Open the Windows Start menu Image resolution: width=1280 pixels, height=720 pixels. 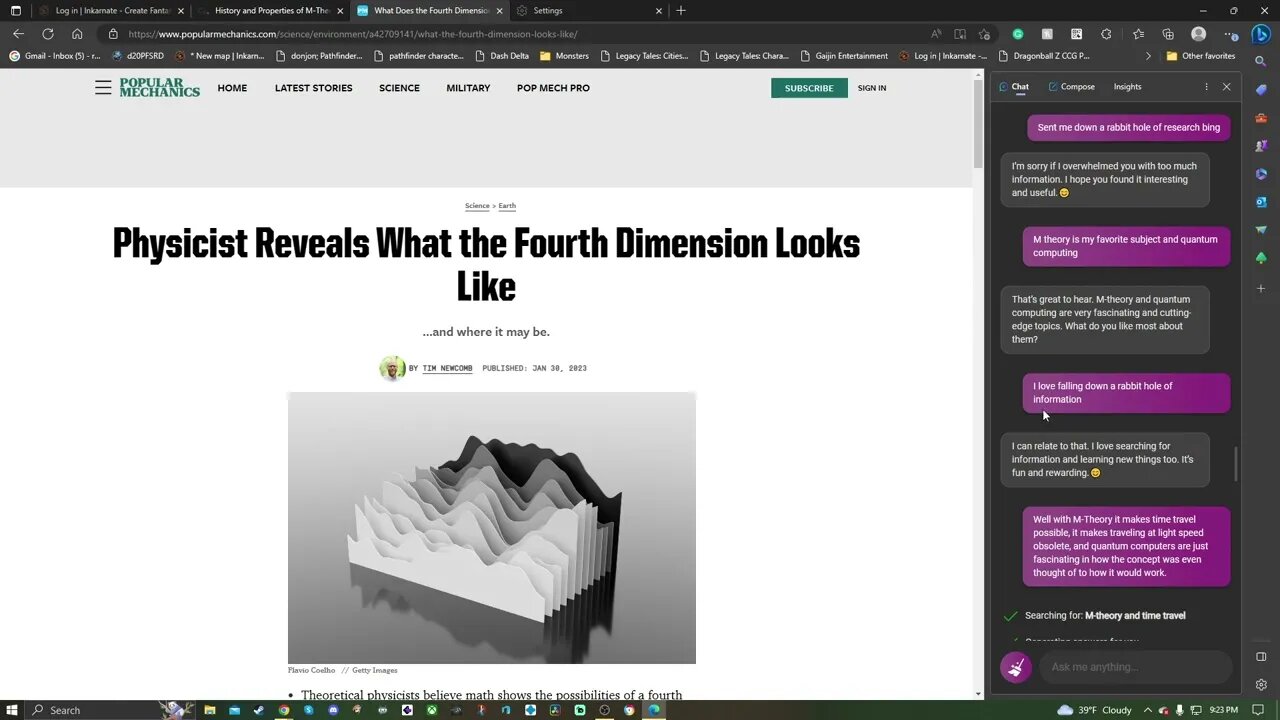point(14,710)
